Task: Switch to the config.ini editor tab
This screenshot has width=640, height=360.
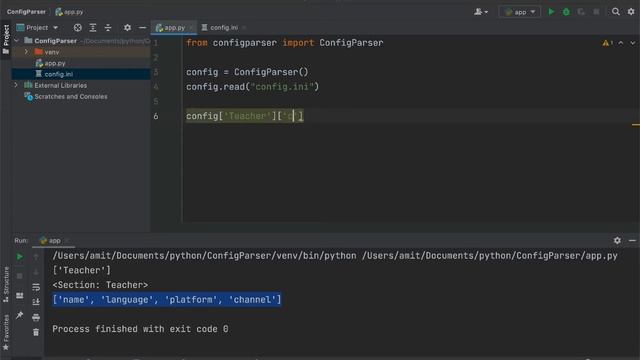Action: [x=220, y=27]
